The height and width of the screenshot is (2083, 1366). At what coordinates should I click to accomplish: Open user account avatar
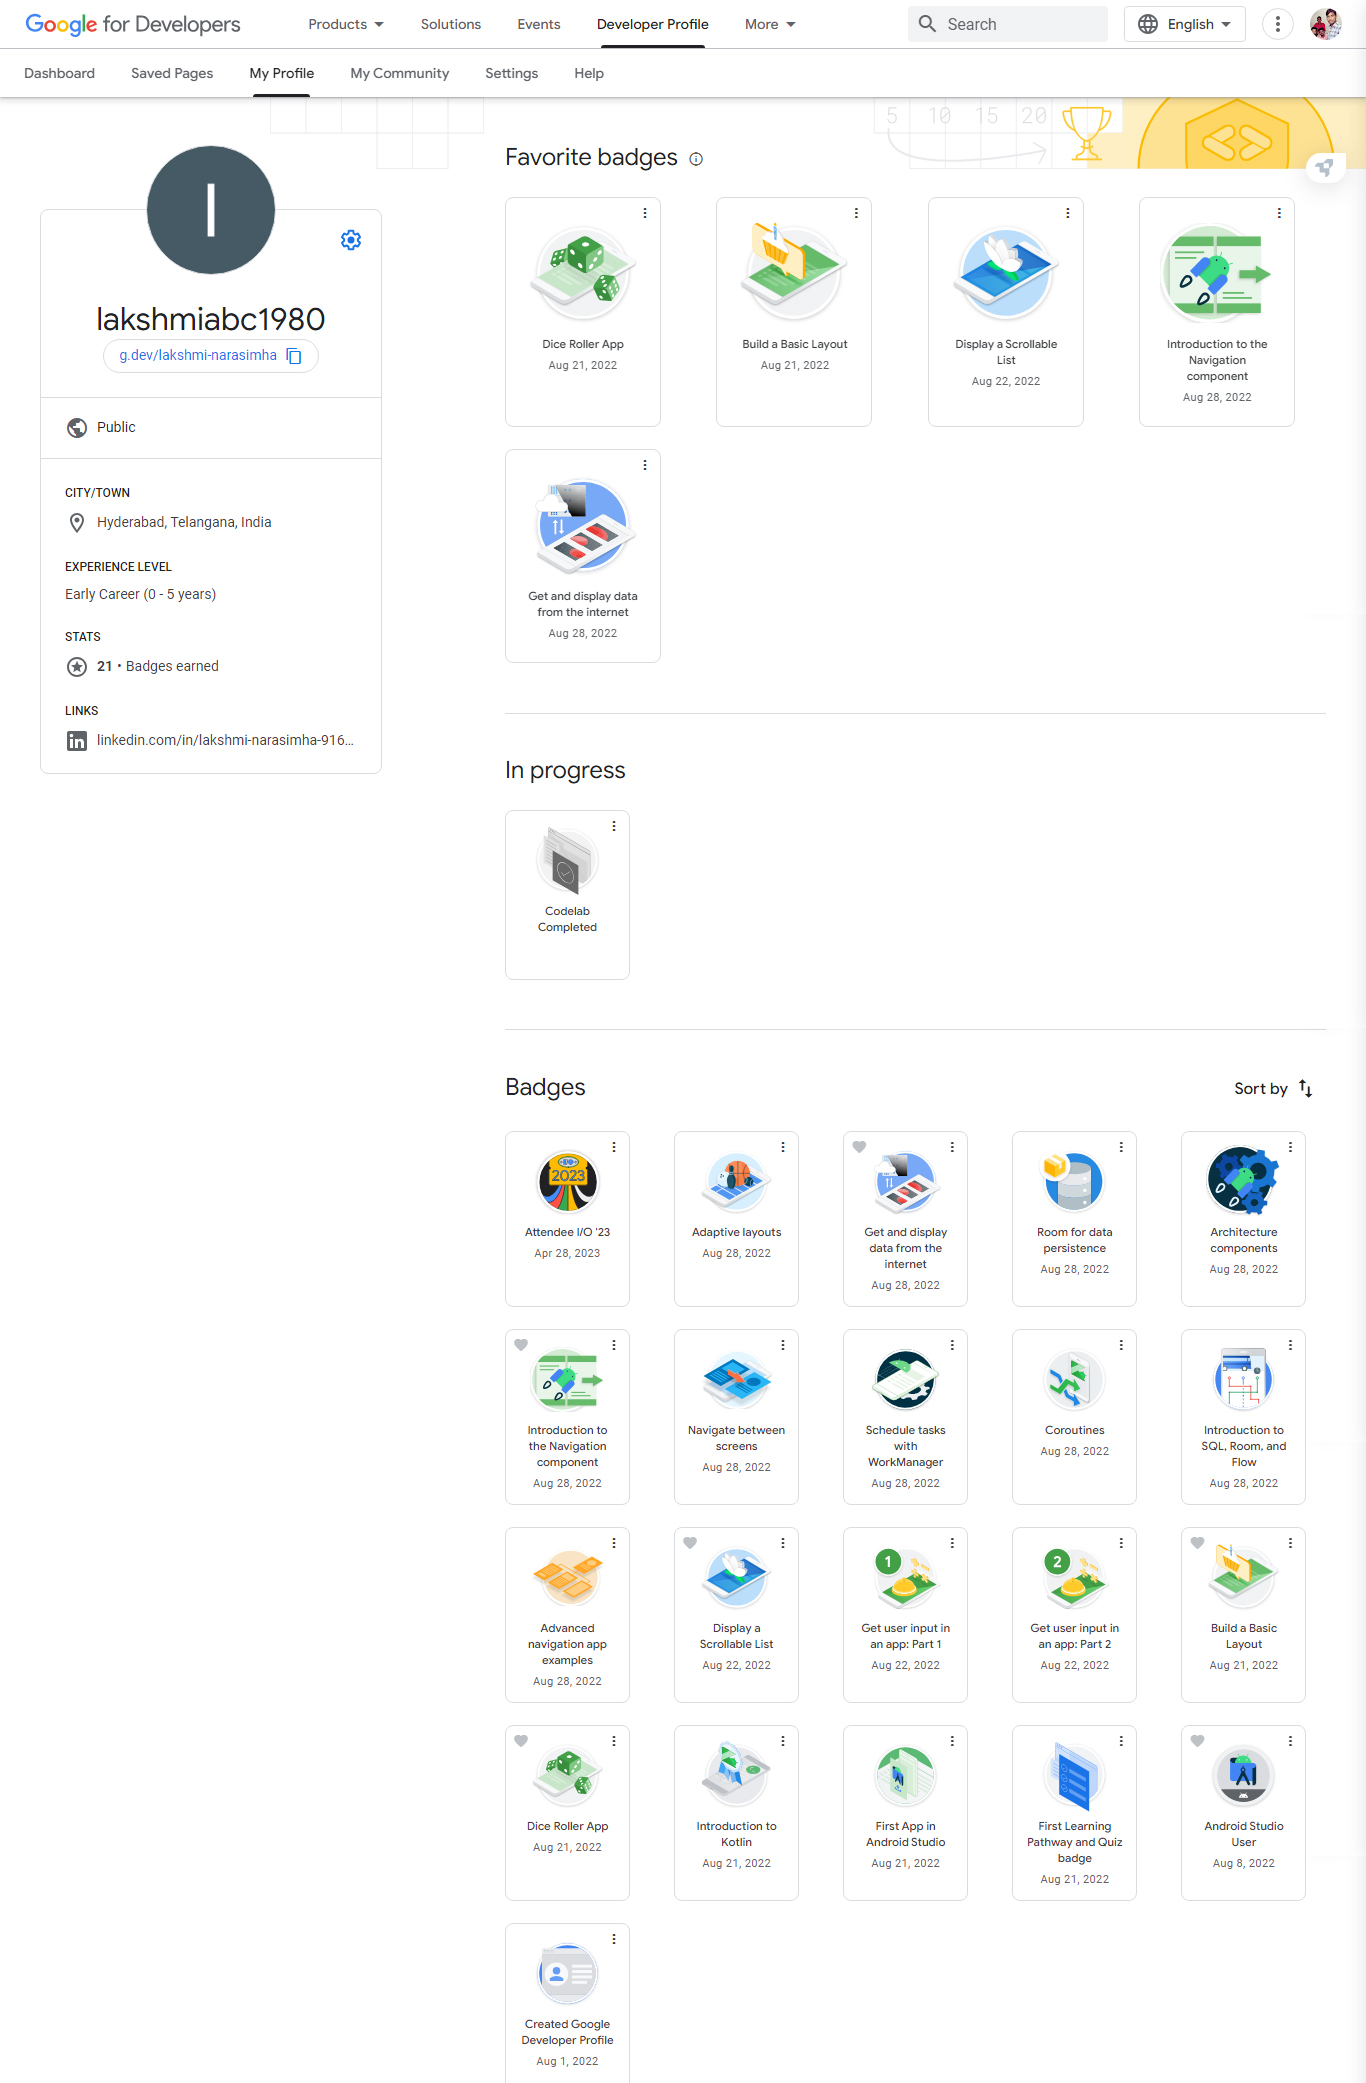point(1326,24)
